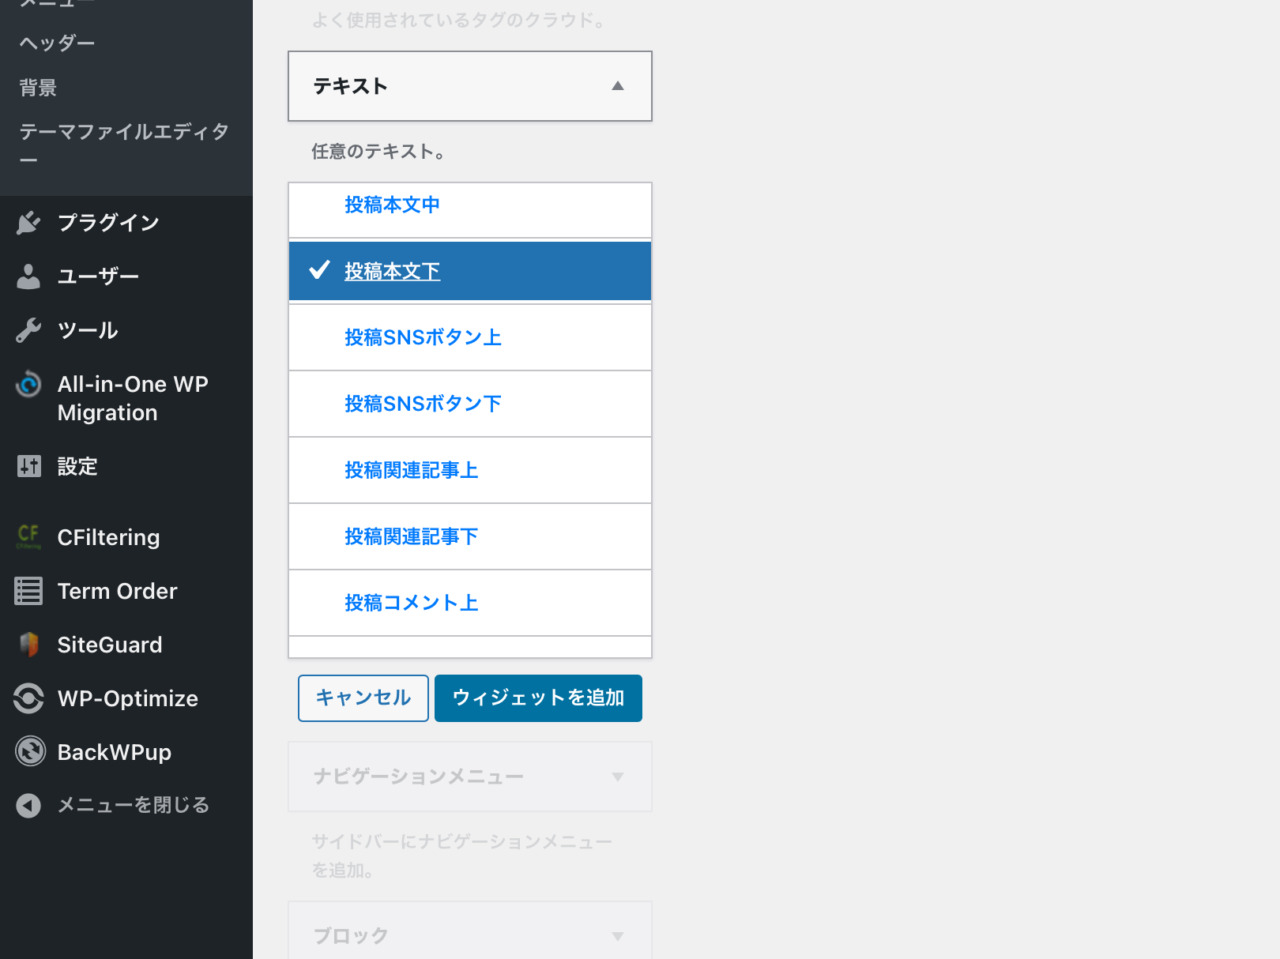Select the ユーザー (Users) sidebar icon

(x=97, y=276)
